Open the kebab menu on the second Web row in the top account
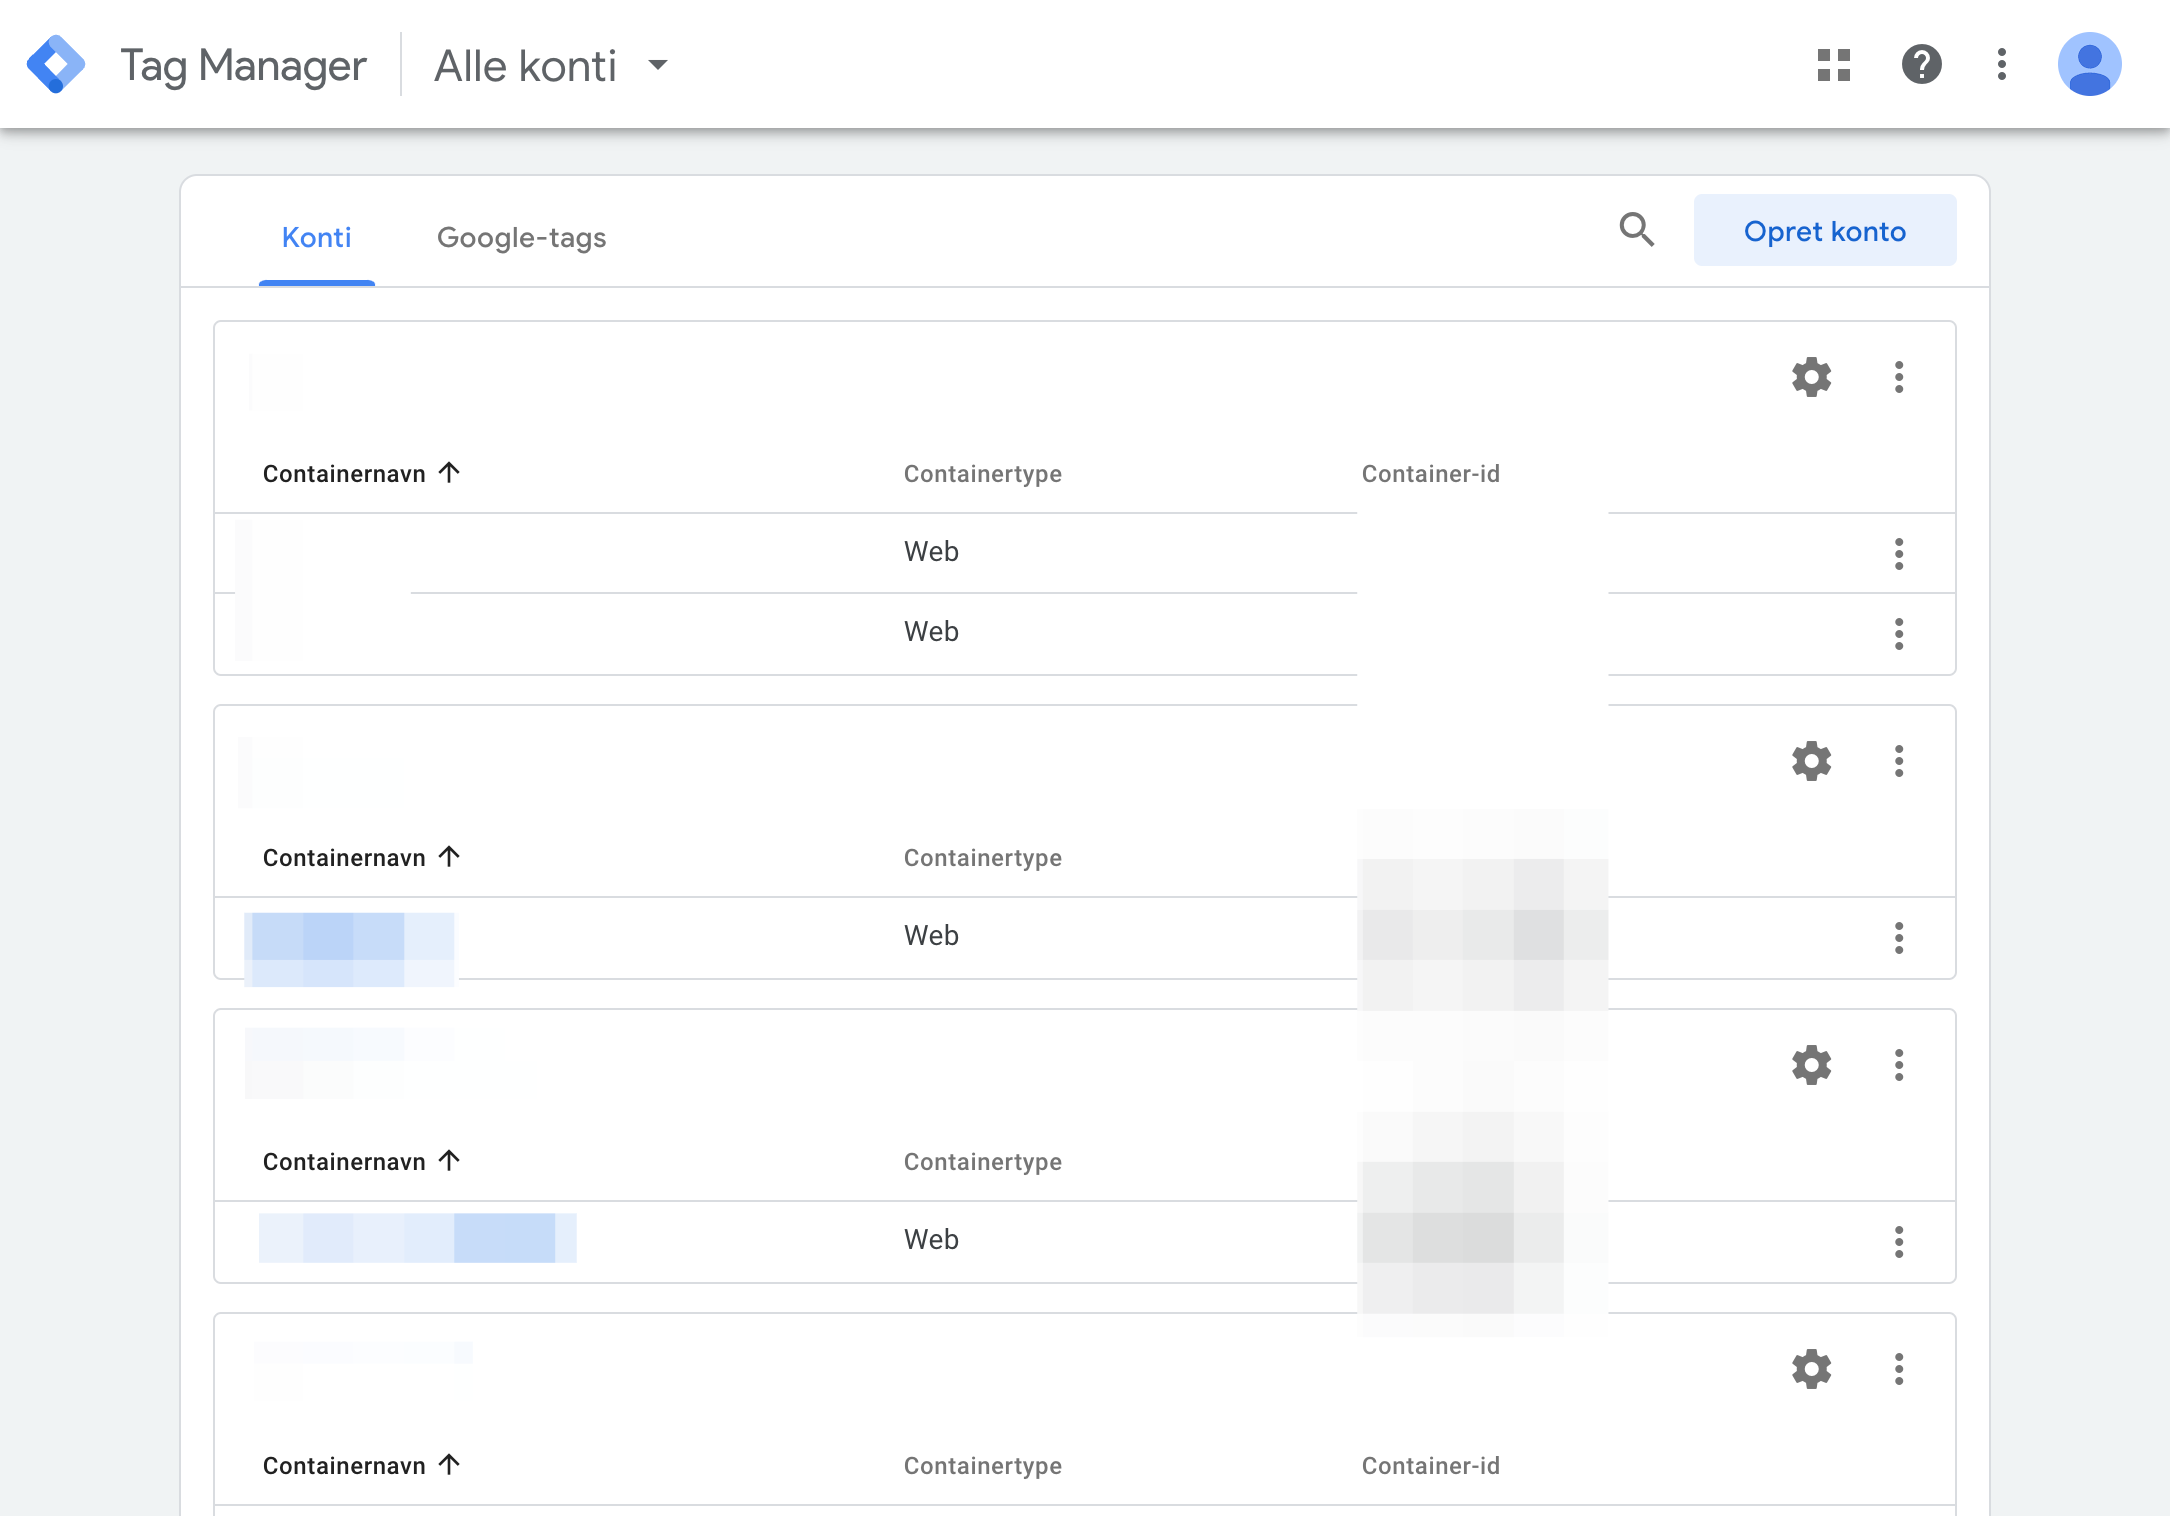 click(1899, 633)
